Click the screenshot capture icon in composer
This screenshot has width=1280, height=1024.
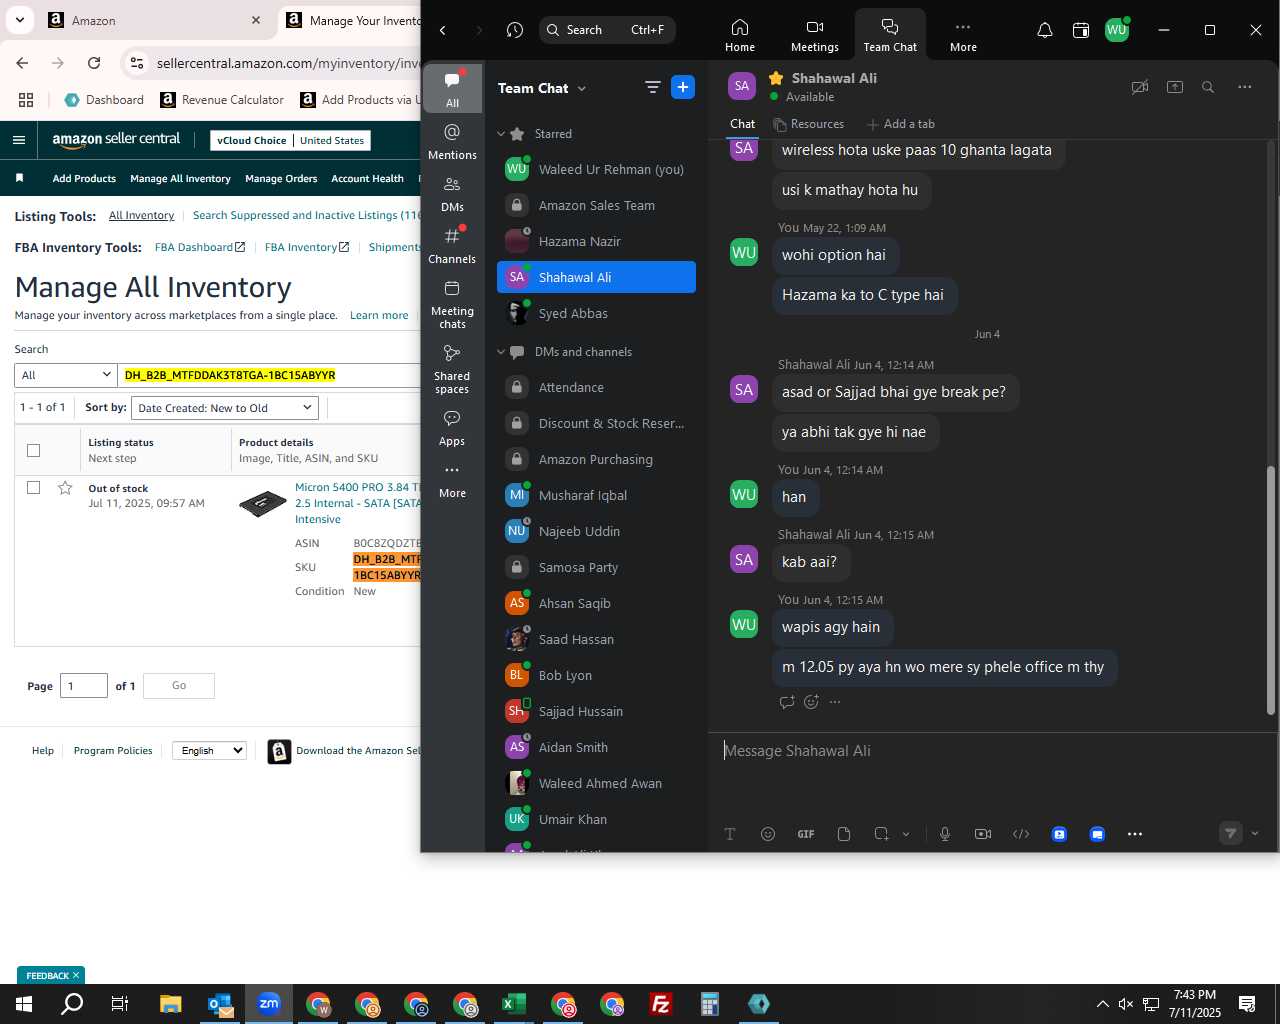(881, 834)
